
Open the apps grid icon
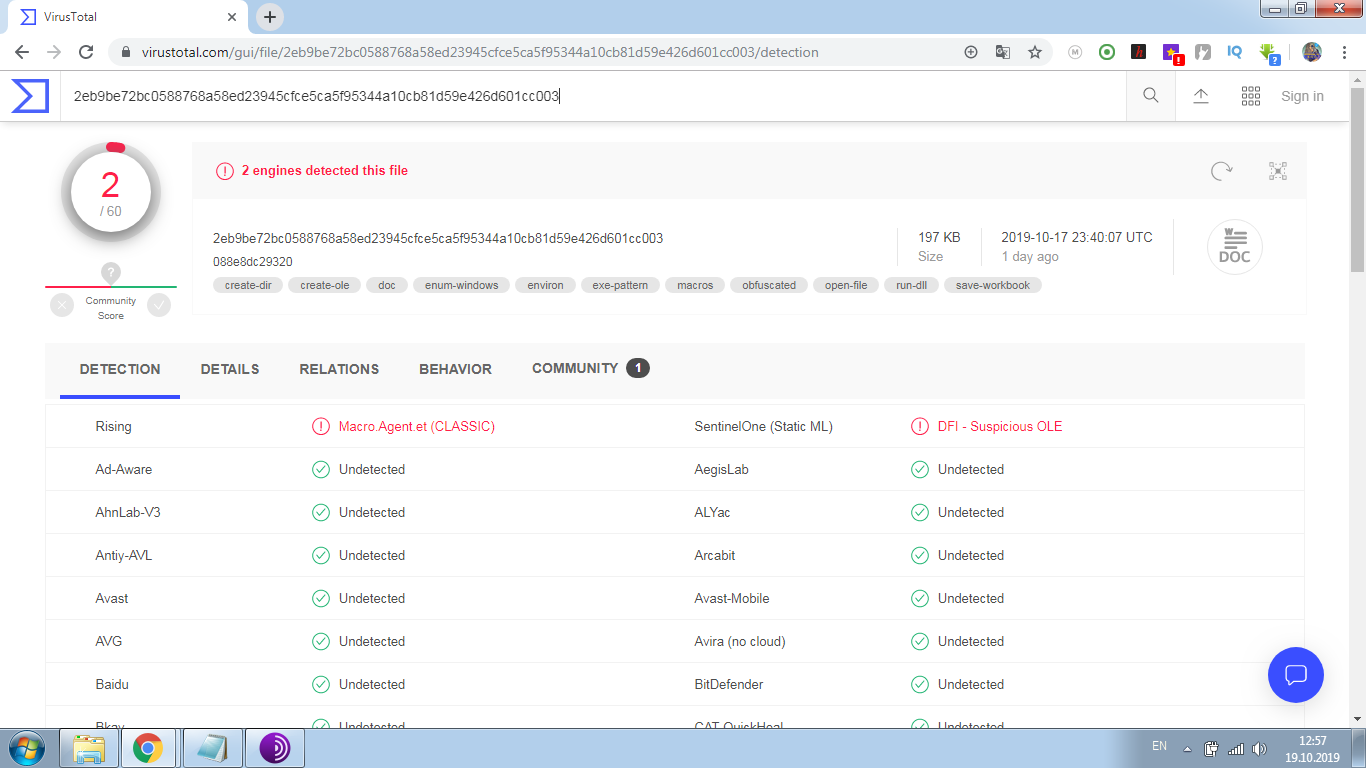[x=1250, y=96]
